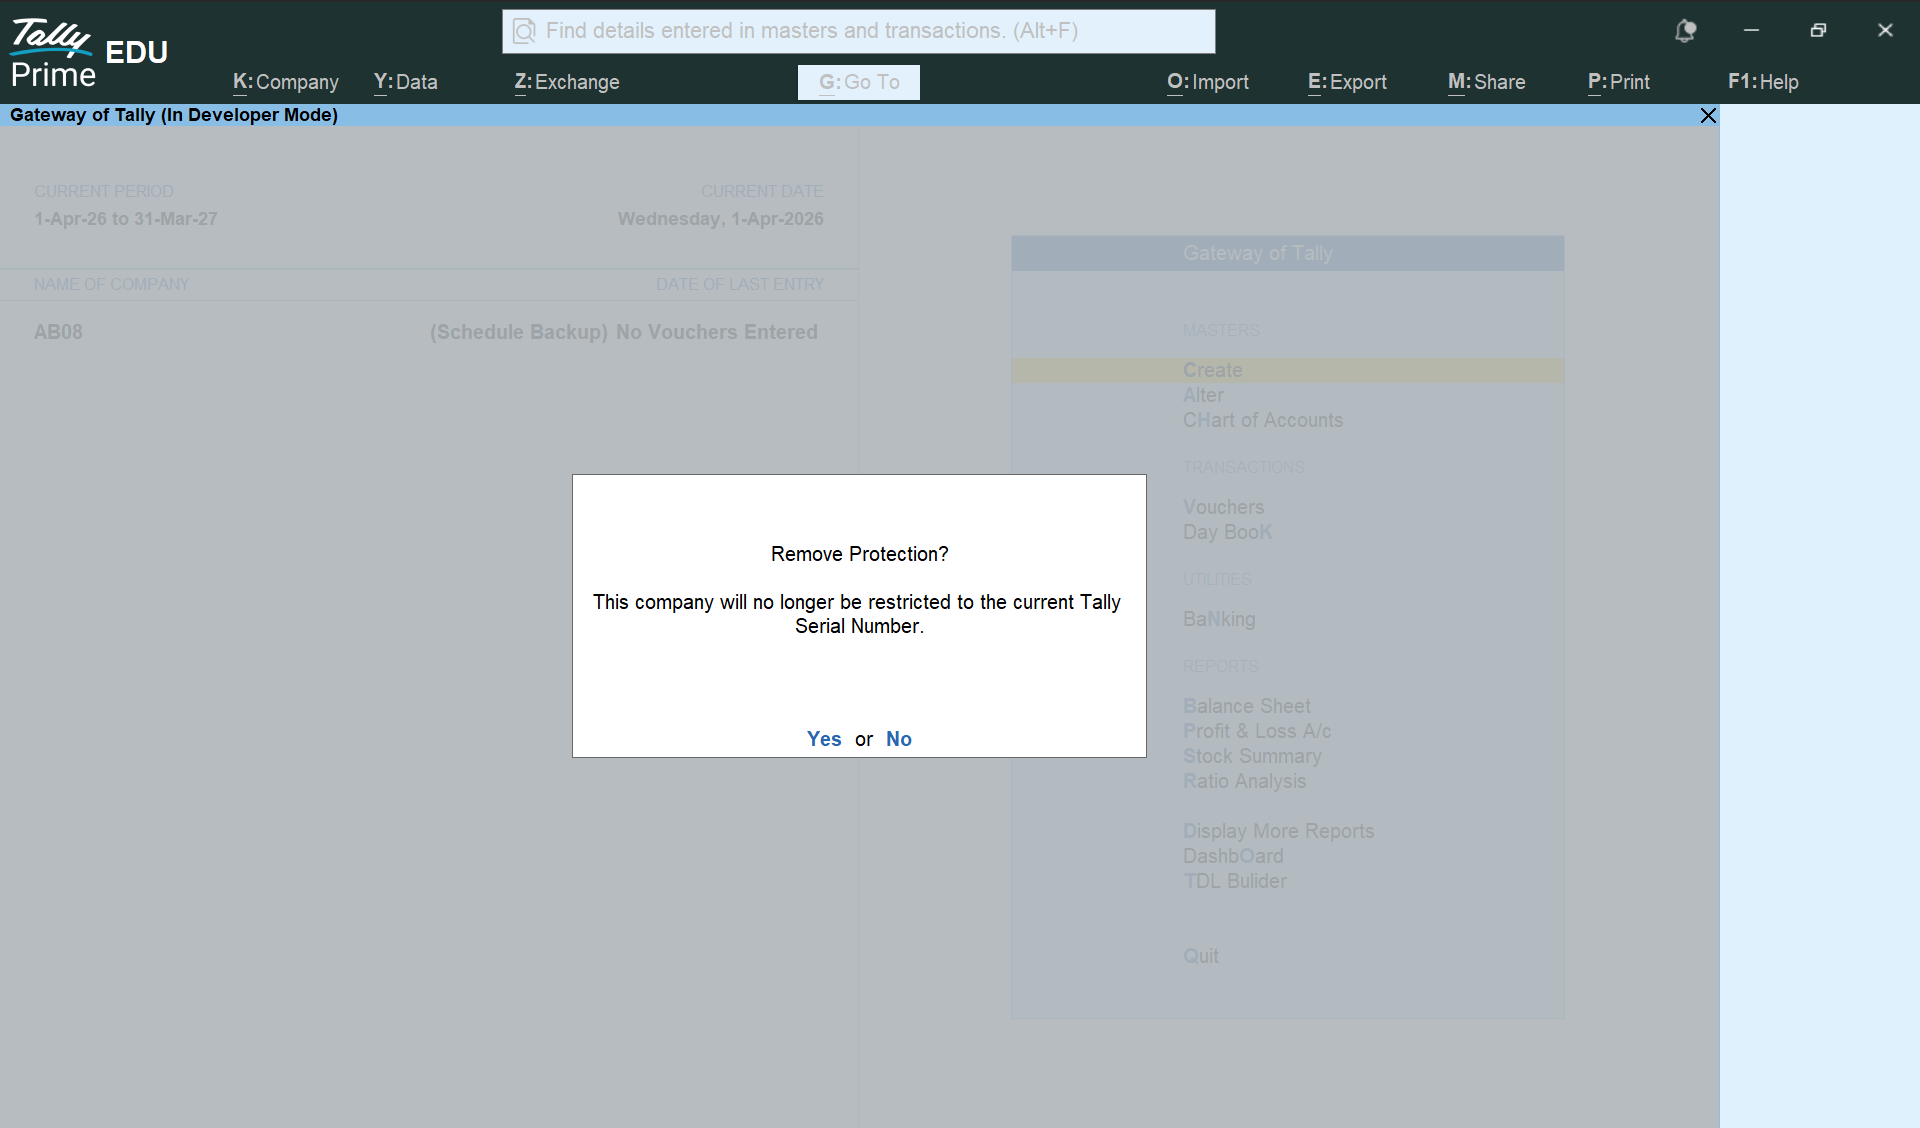This screenshot has width=1920, height=1128.
Task: Minimize the TallyPrime window
Action: coord(1751,31)
